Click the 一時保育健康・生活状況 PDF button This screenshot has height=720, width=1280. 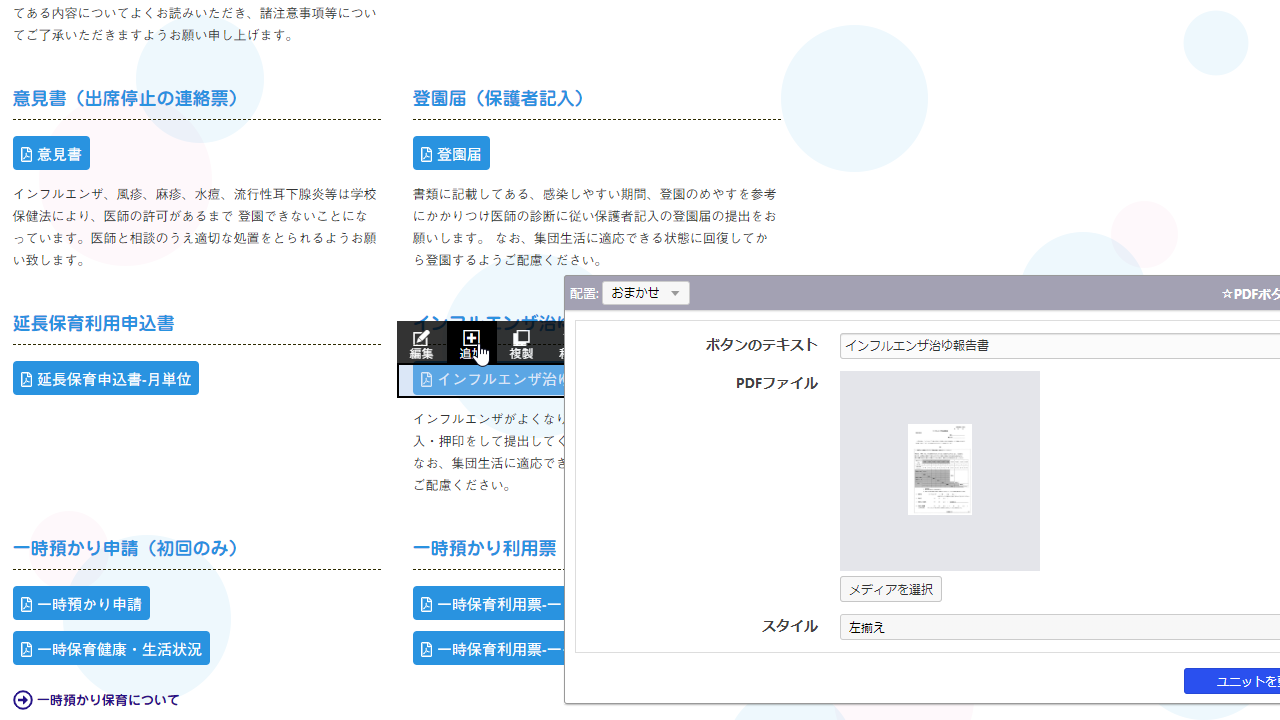click(x=111, y=649)
